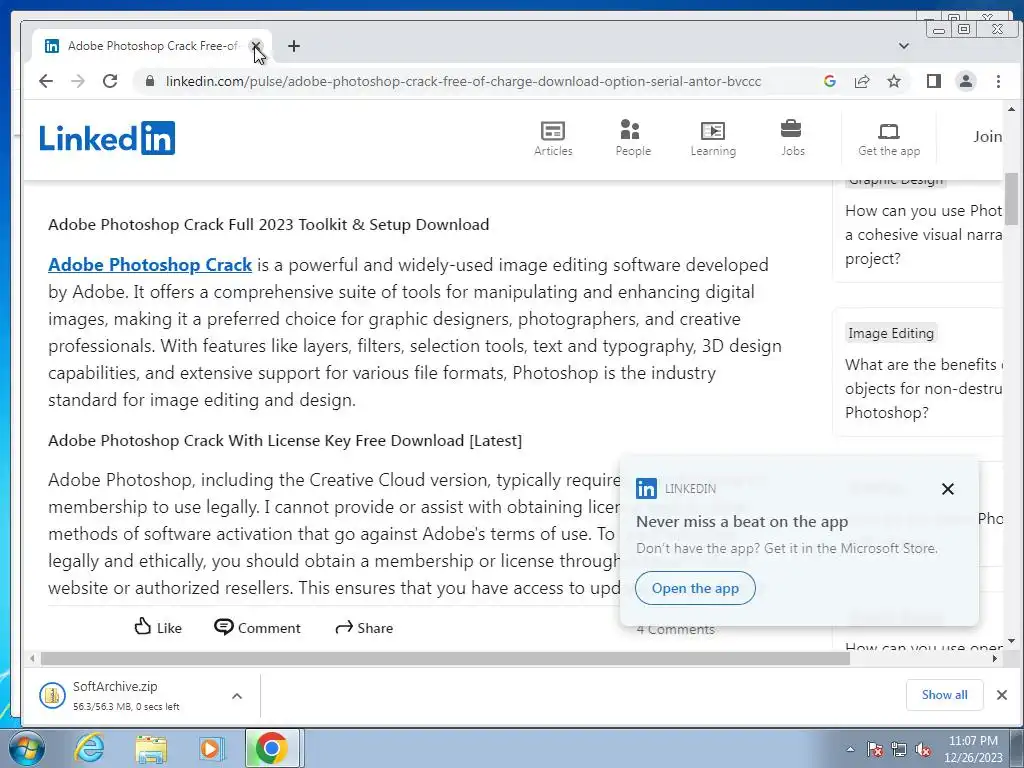The width and height of the screenshot is (1024, 768).
Task: Select the Image Editing topic tag
Action: coord(891,333)
